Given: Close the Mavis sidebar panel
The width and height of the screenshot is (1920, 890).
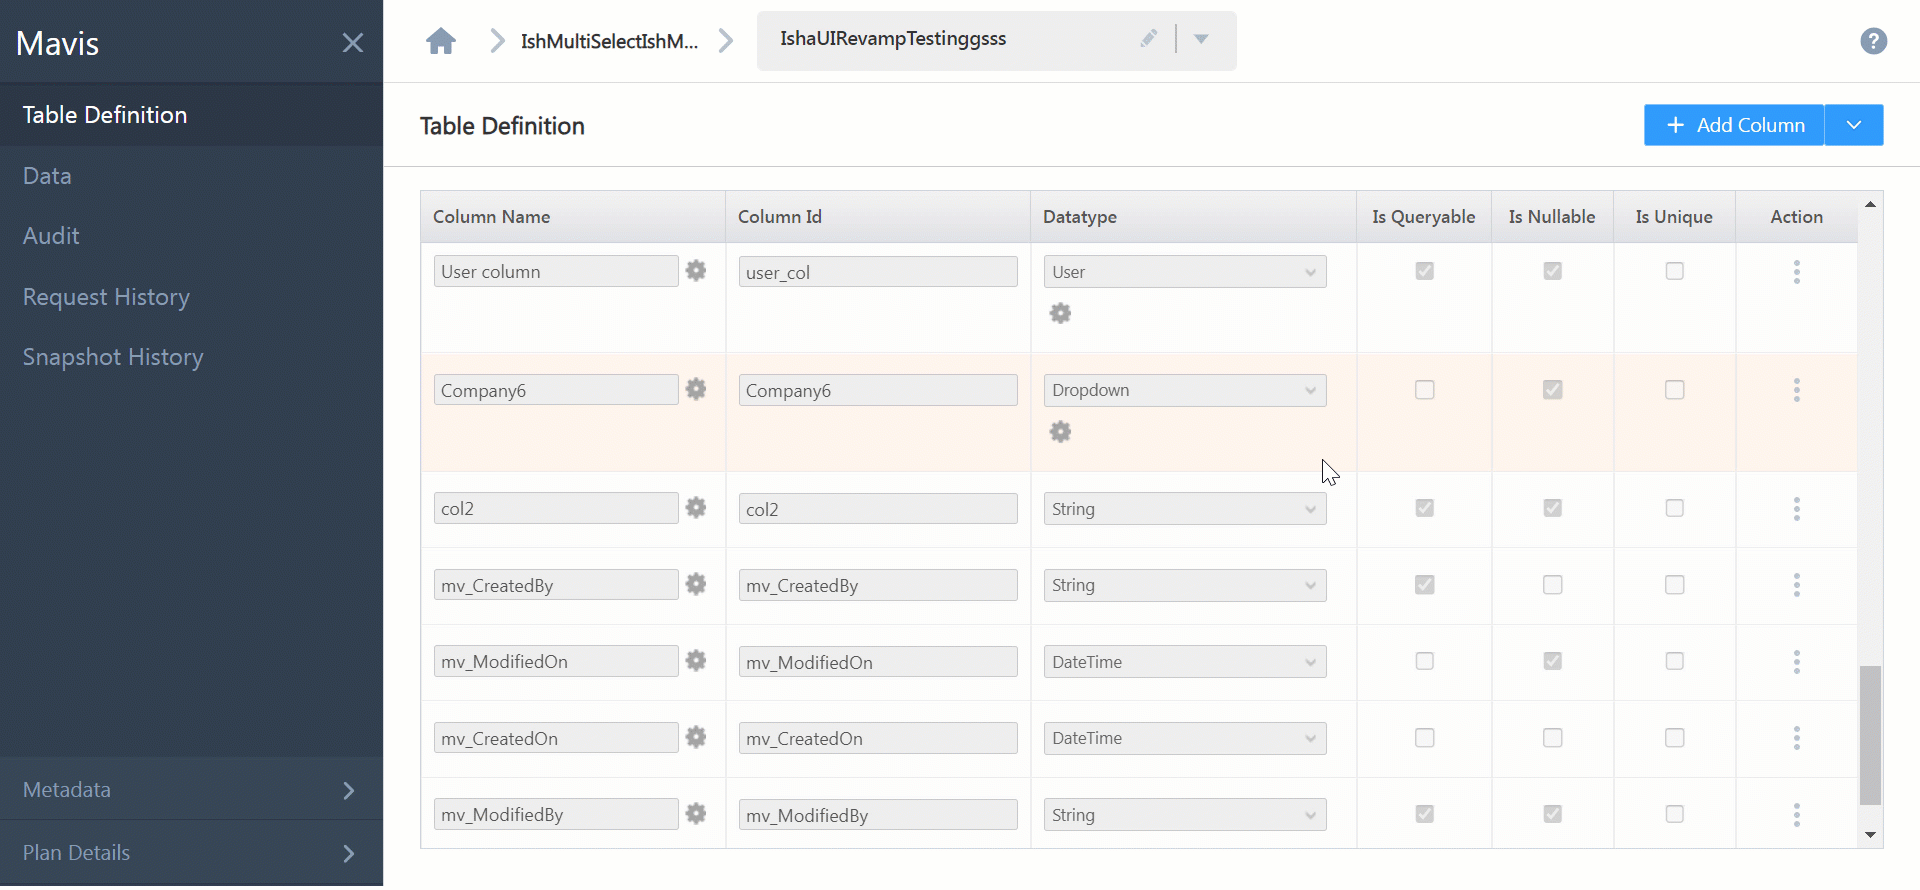Looking at the screenshot, I should 352,43.
